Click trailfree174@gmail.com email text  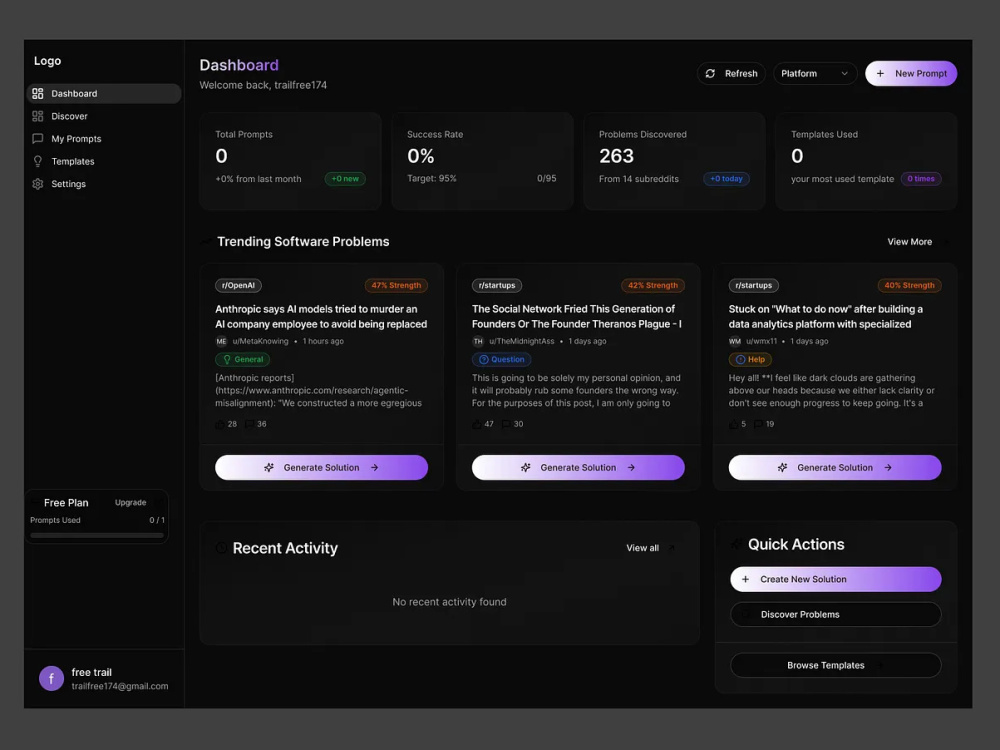tap(120, 686)
